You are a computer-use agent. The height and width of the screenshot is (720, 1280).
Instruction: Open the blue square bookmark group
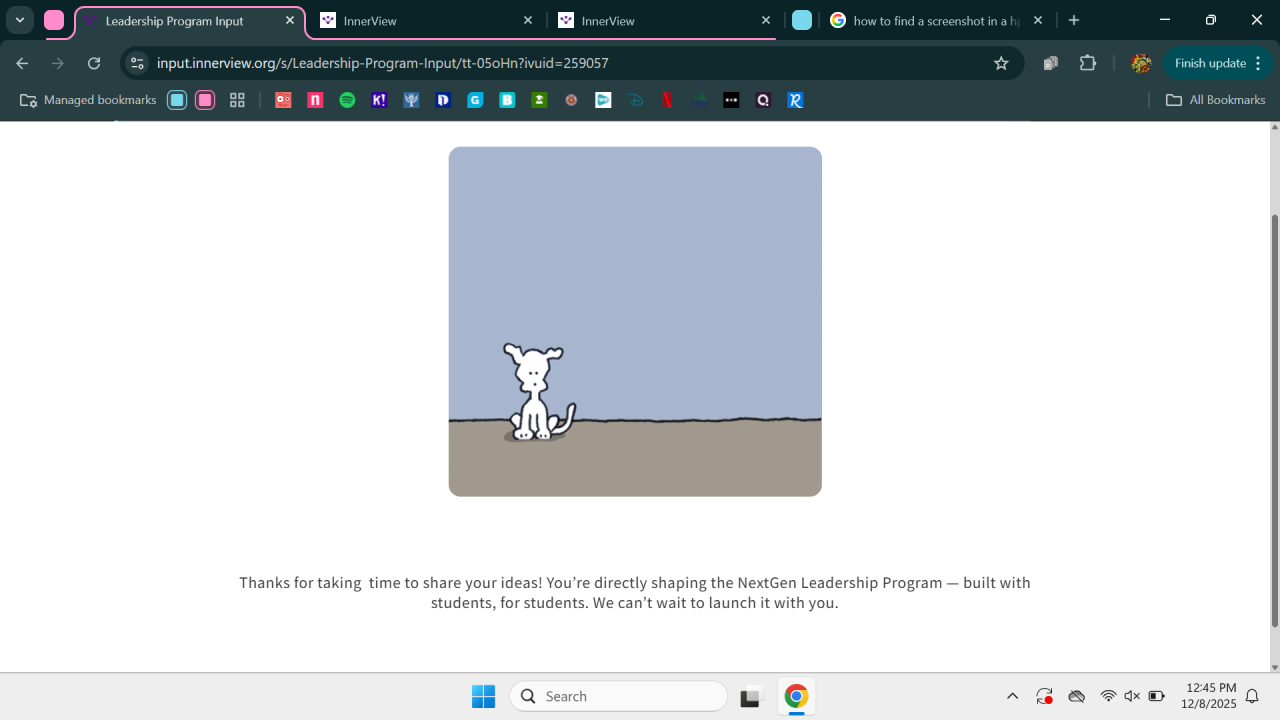tap(177, 100)
